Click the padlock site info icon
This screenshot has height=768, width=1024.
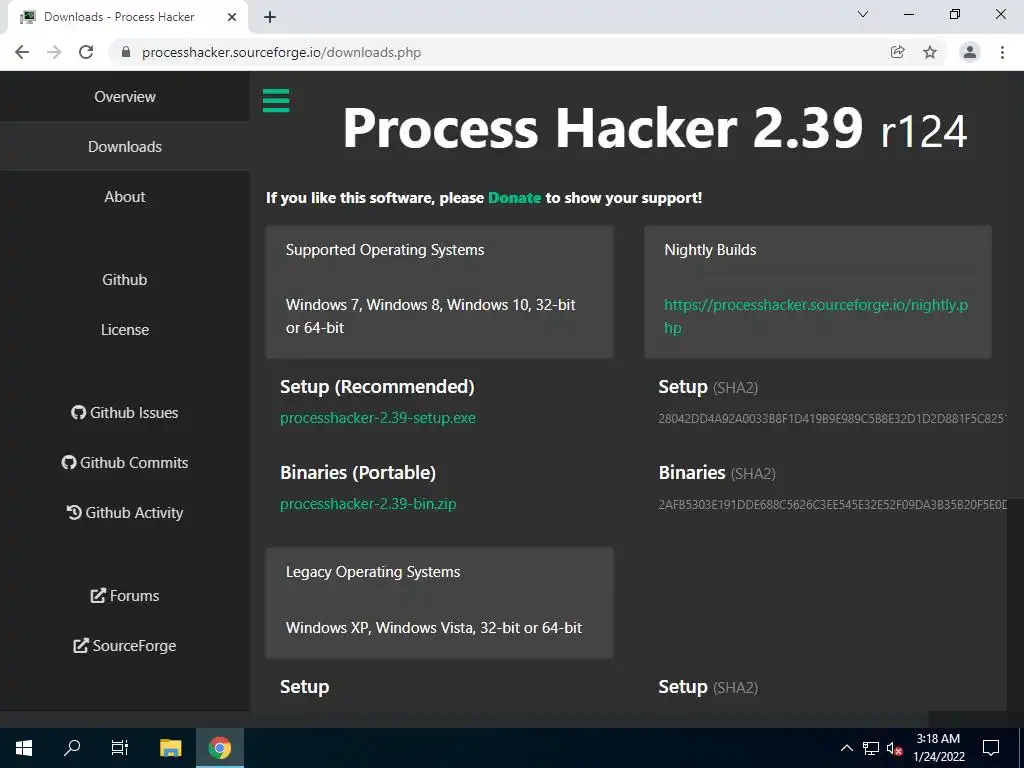point(126,52)
